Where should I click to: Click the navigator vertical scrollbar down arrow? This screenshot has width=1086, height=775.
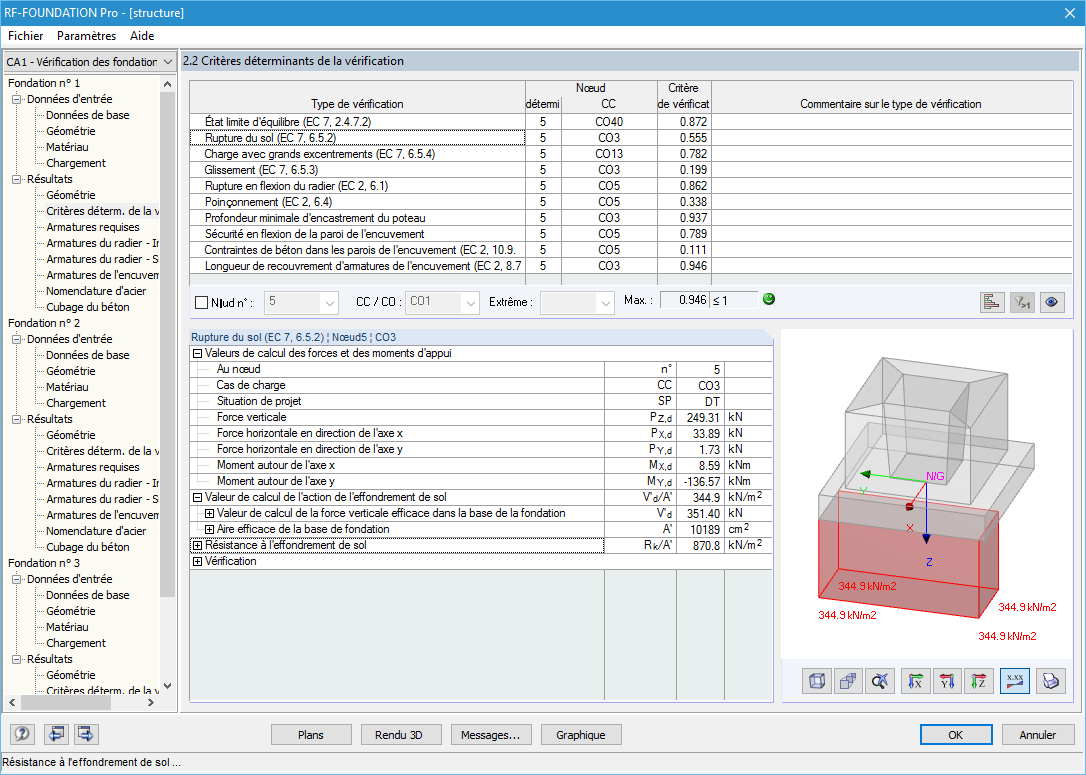pos(167,686)
